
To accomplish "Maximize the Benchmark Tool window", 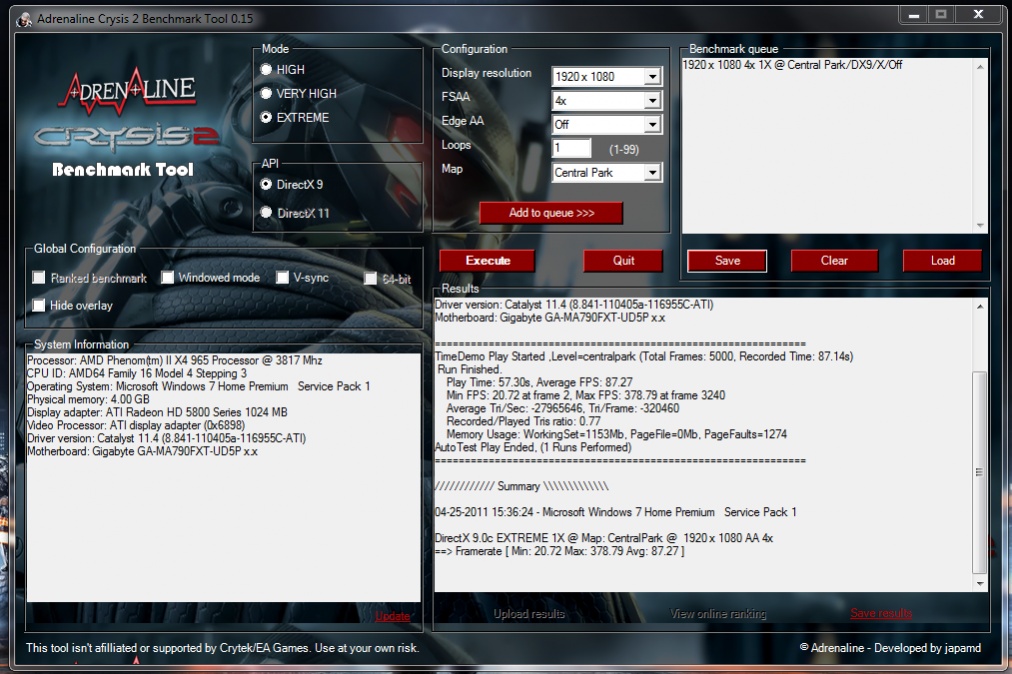I will click(941, 14).
